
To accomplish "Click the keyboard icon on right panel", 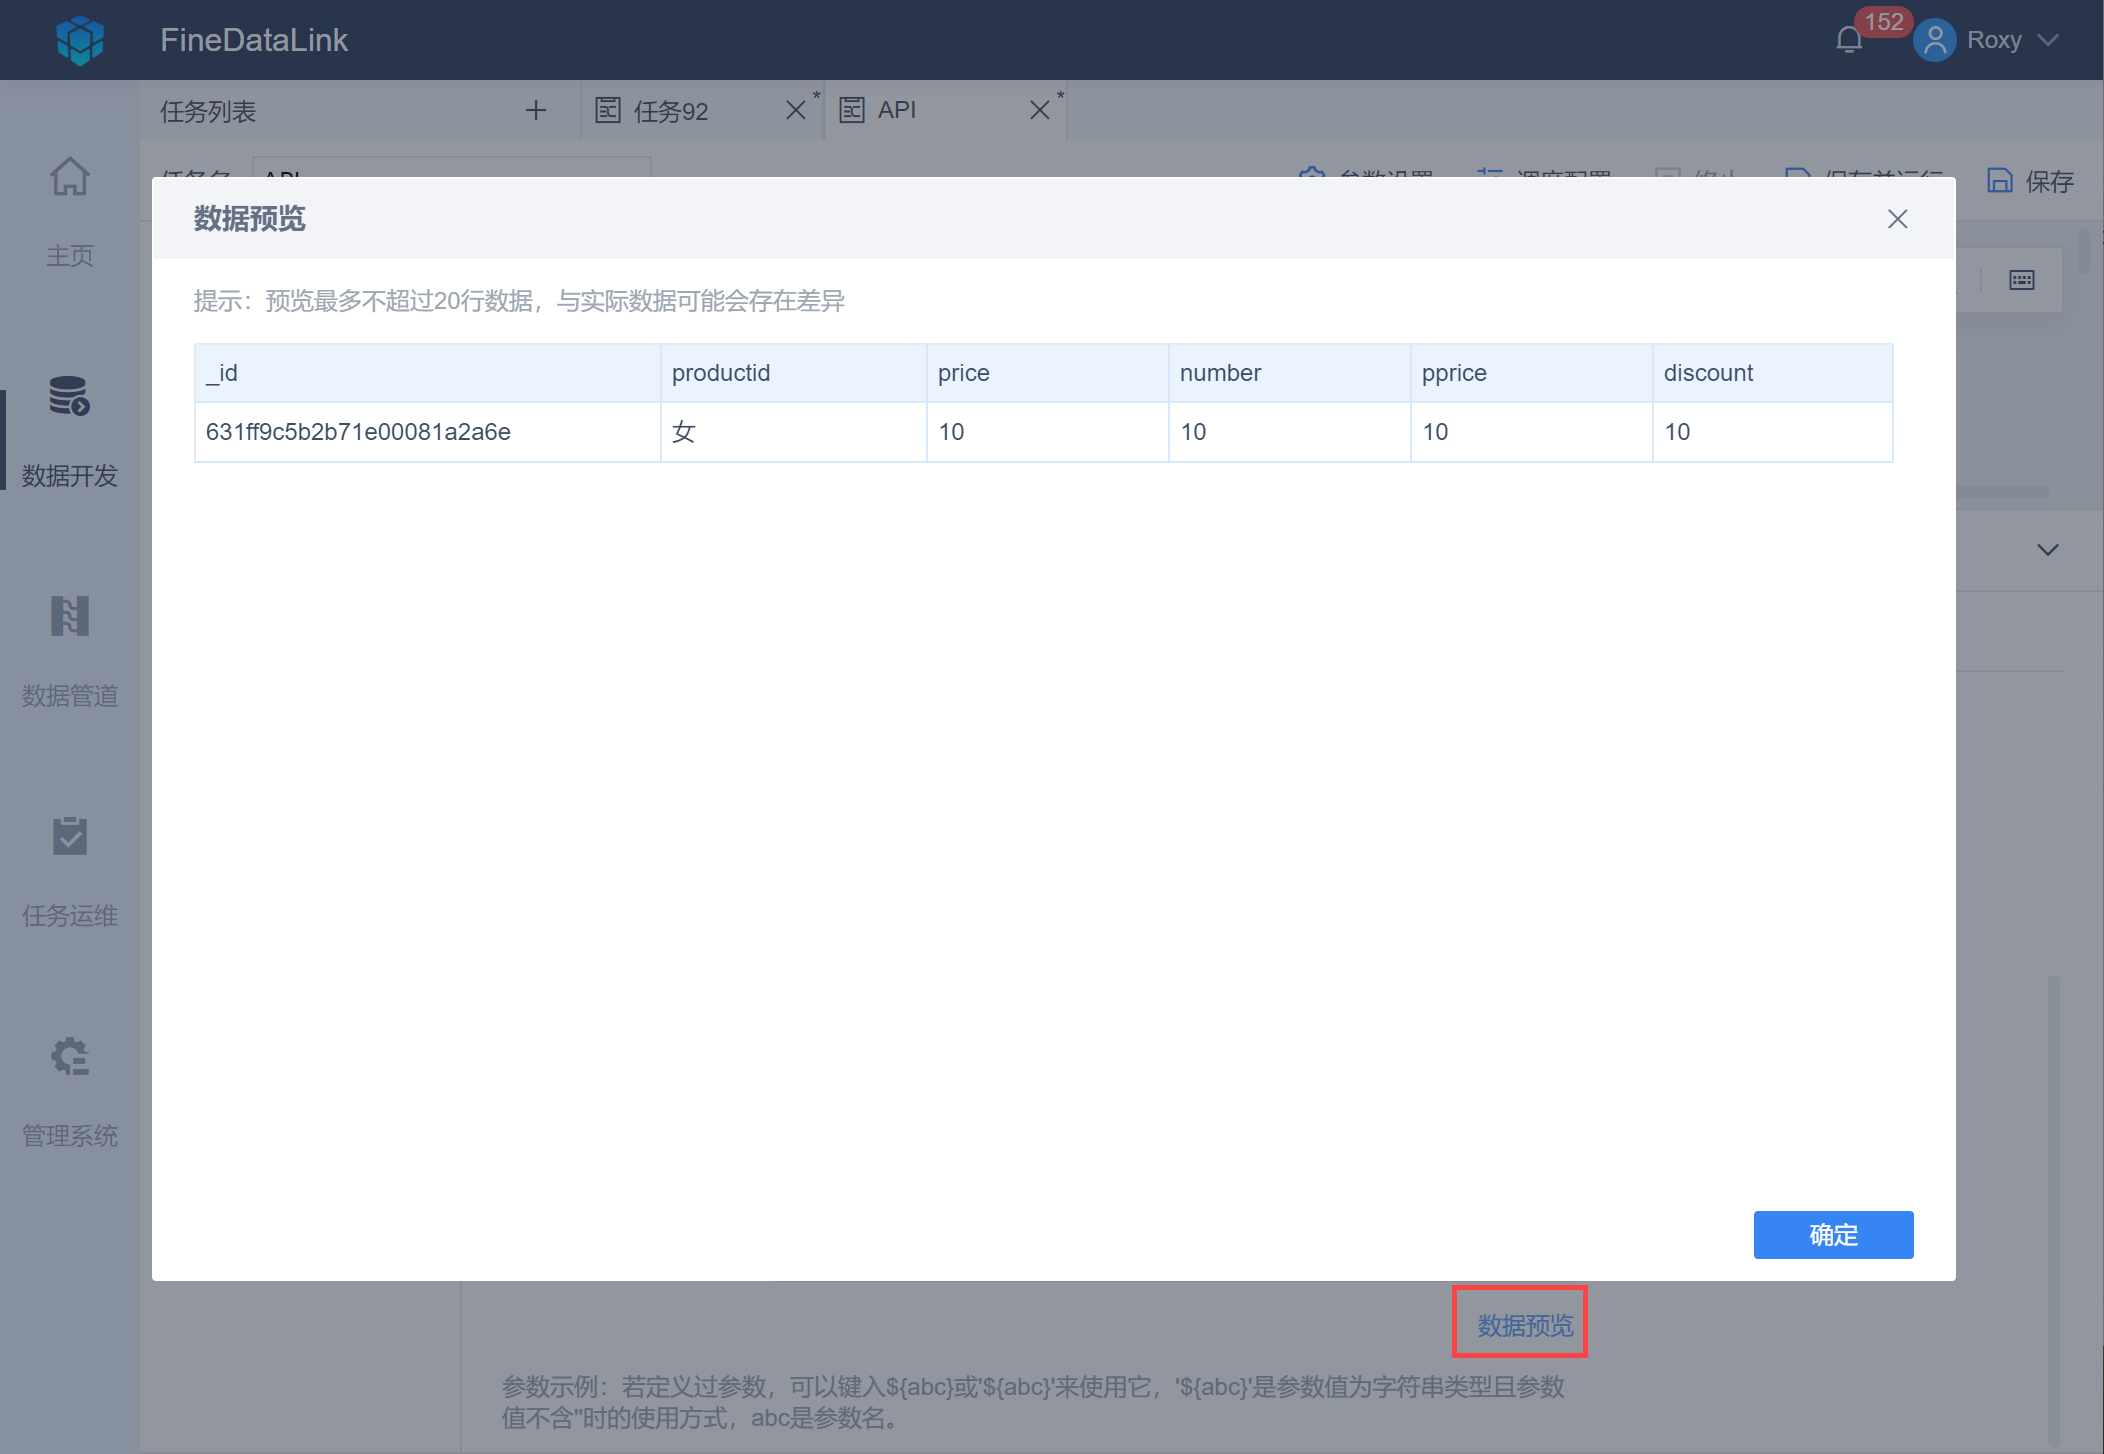I will pyautogui.click(x=2021, y=280).
